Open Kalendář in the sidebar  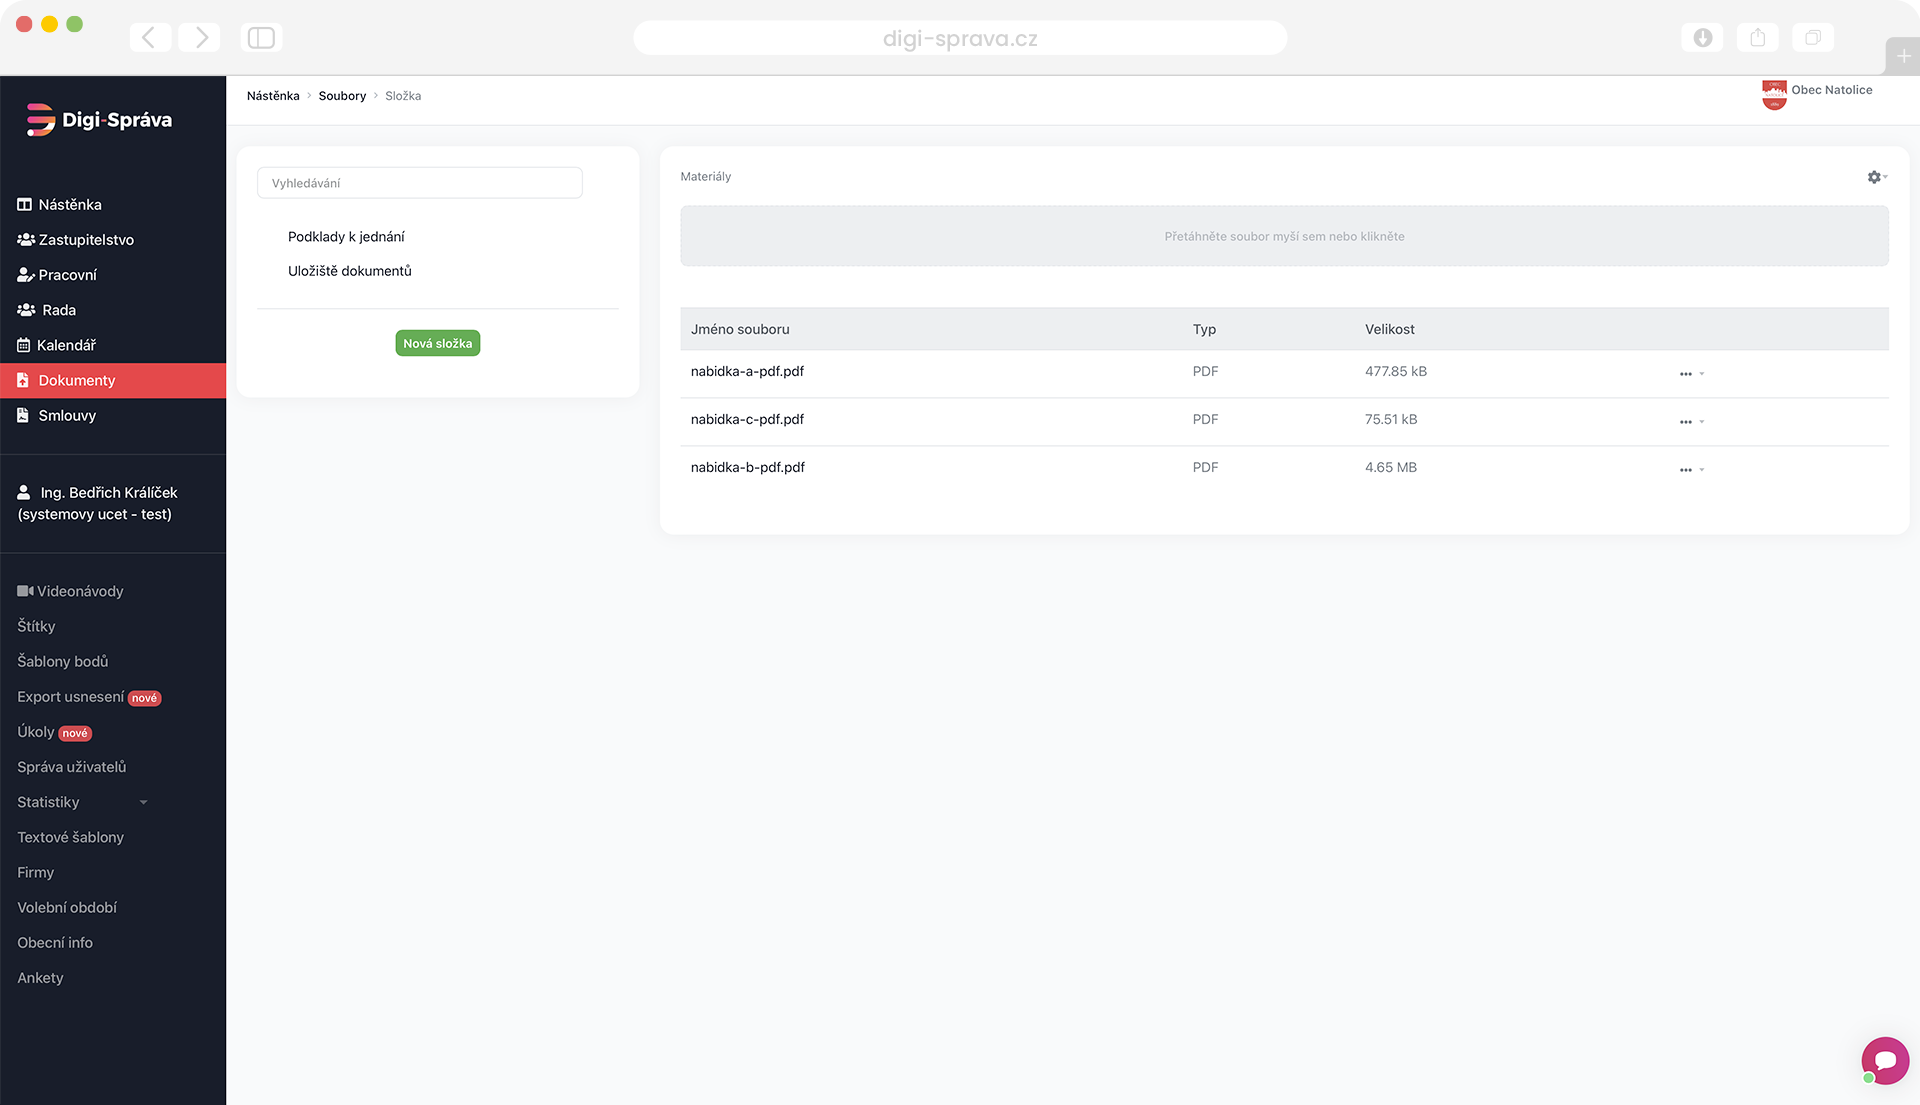click(66, 345)
